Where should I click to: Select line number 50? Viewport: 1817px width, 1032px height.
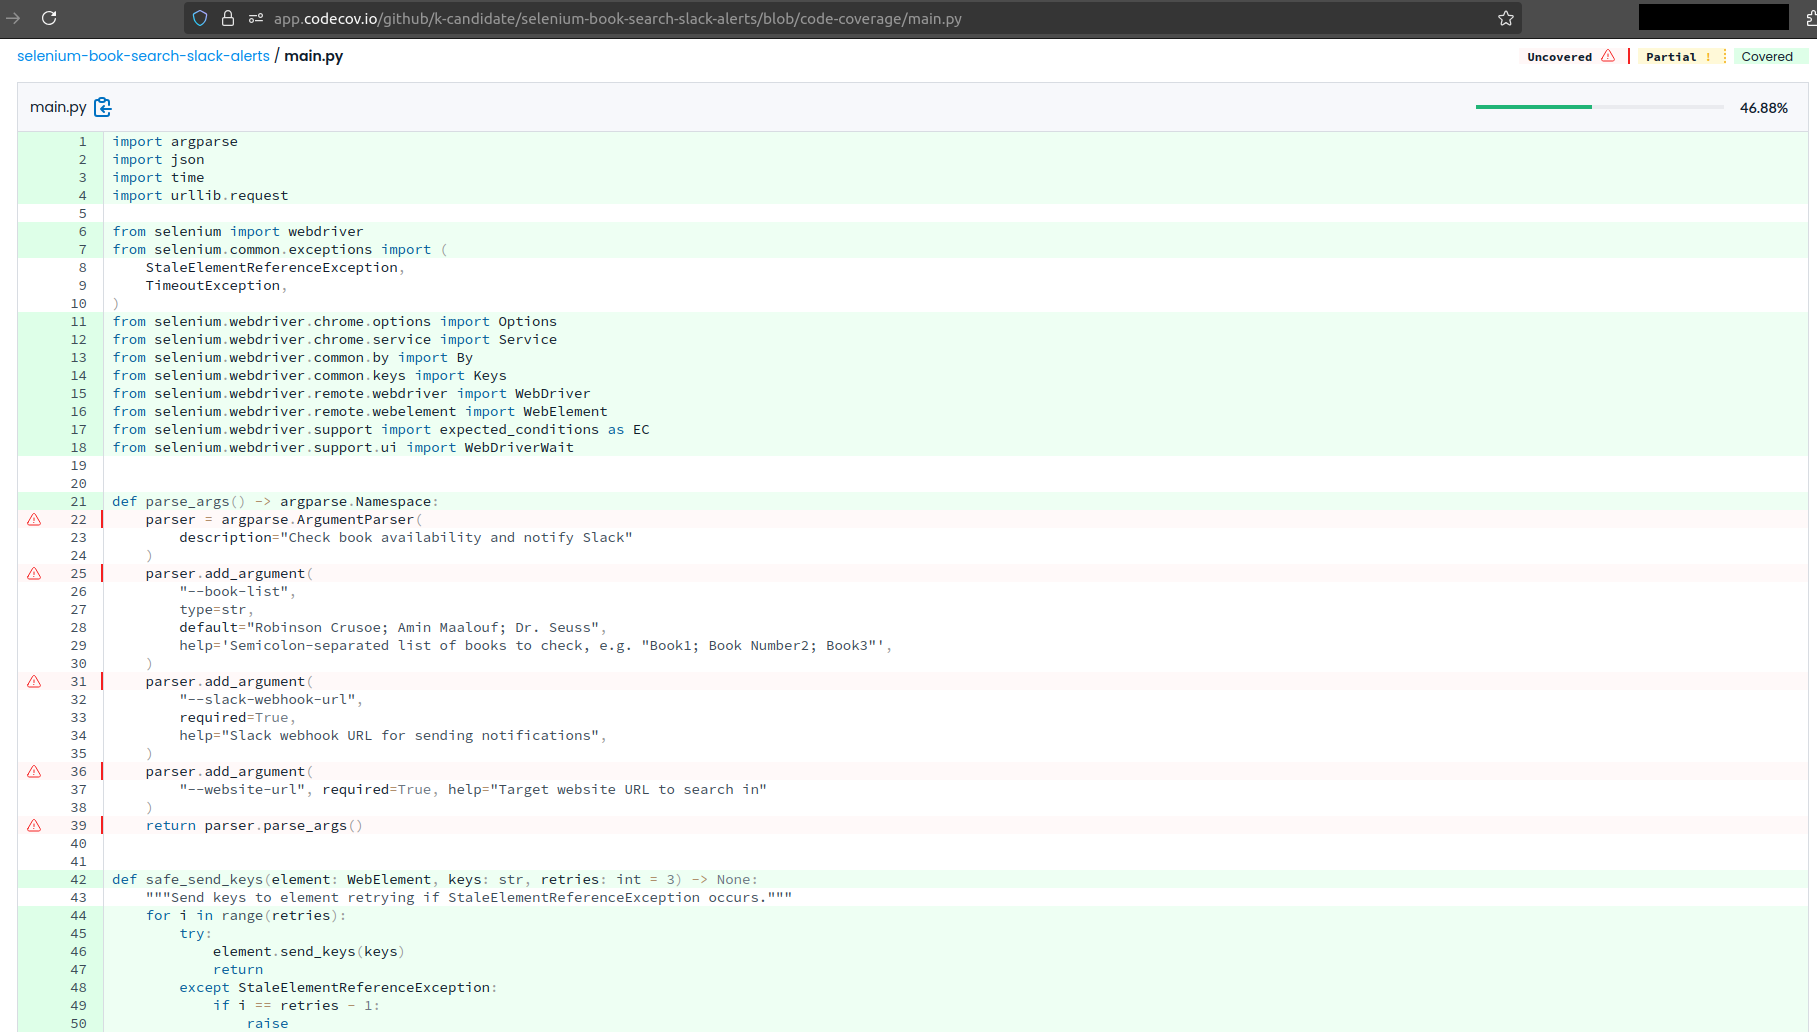79,1024
